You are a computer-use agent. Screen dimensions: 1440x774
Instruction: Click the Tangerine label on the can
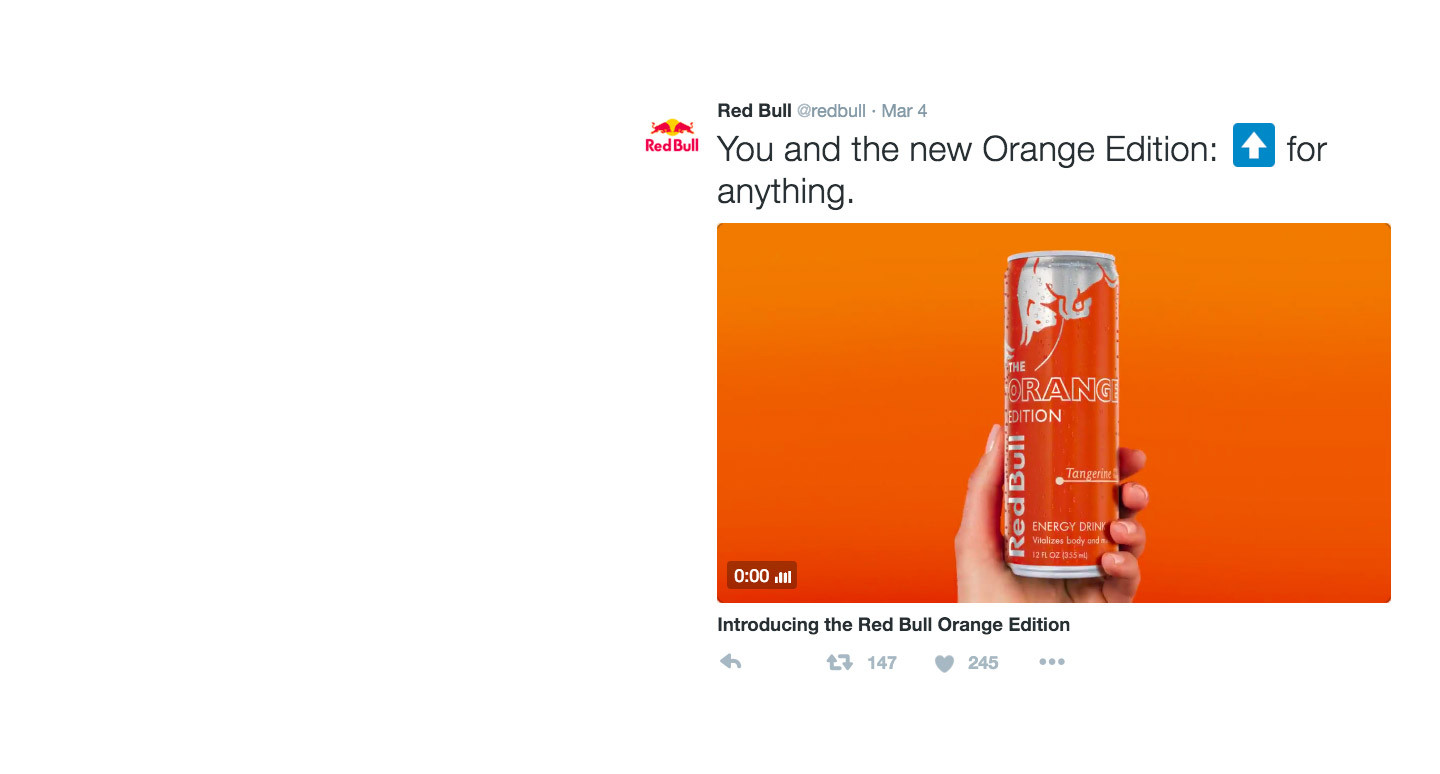(1090, 474)
